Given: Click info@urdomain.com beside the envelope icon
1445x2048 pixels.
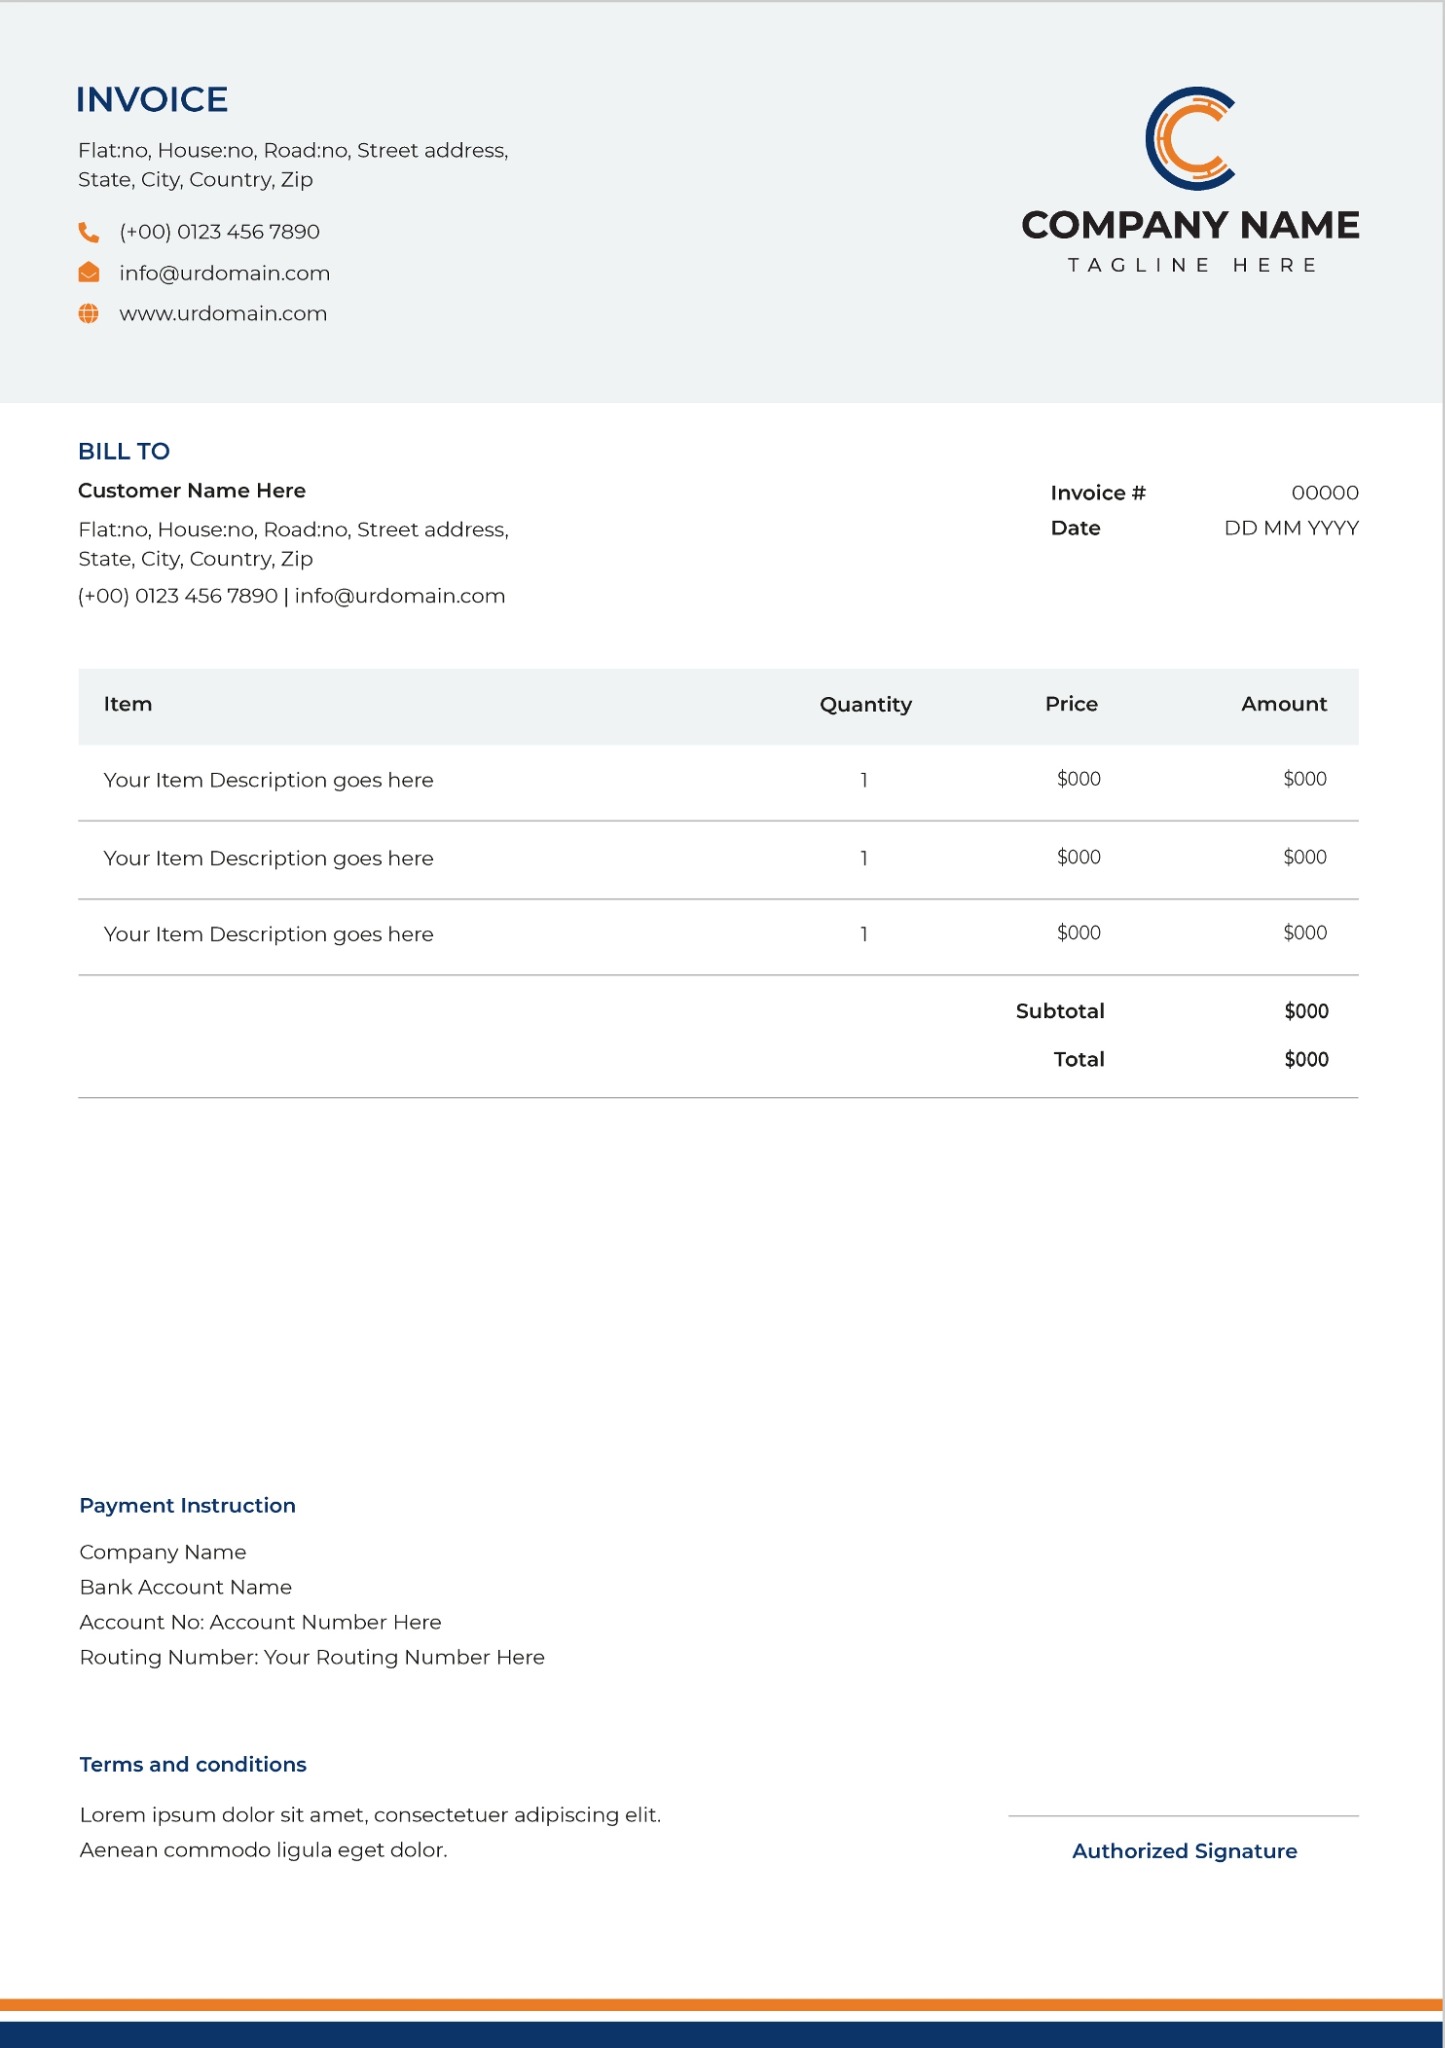Looking at the screenshot, I should 224,273.
